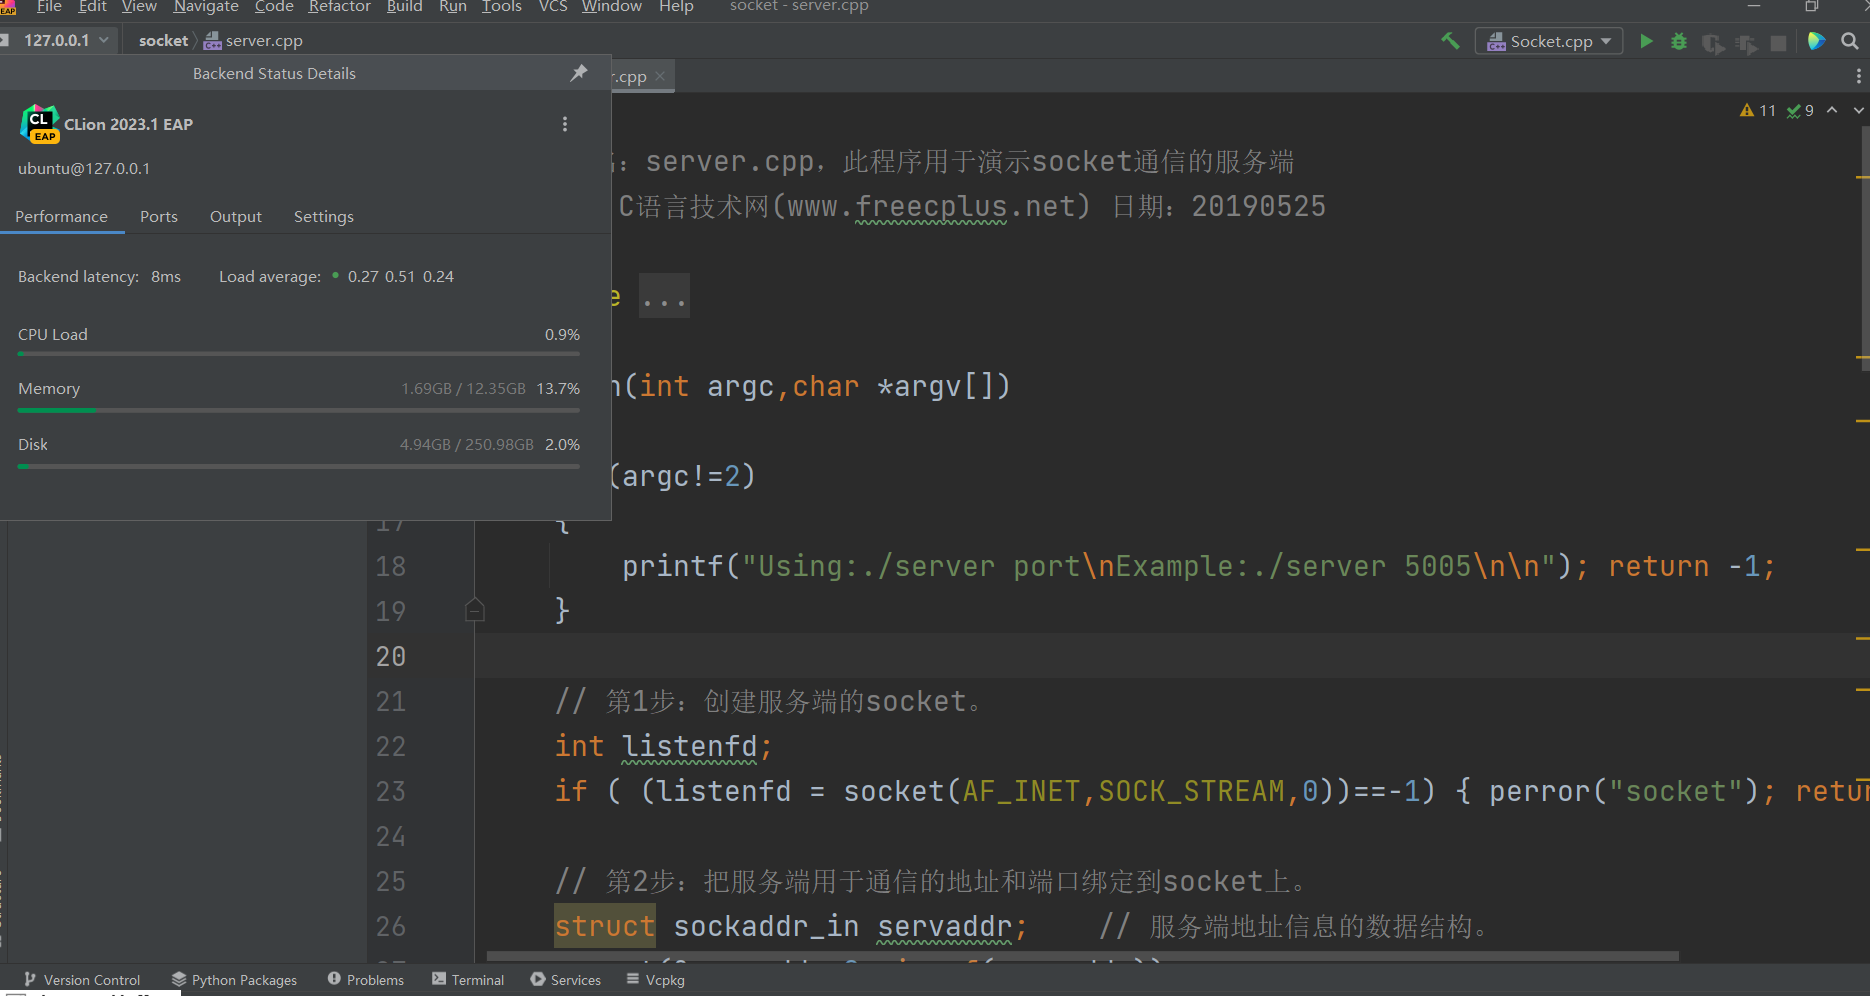Open Version Control tool window
The image size is (1870, 996).
(82, 980)
